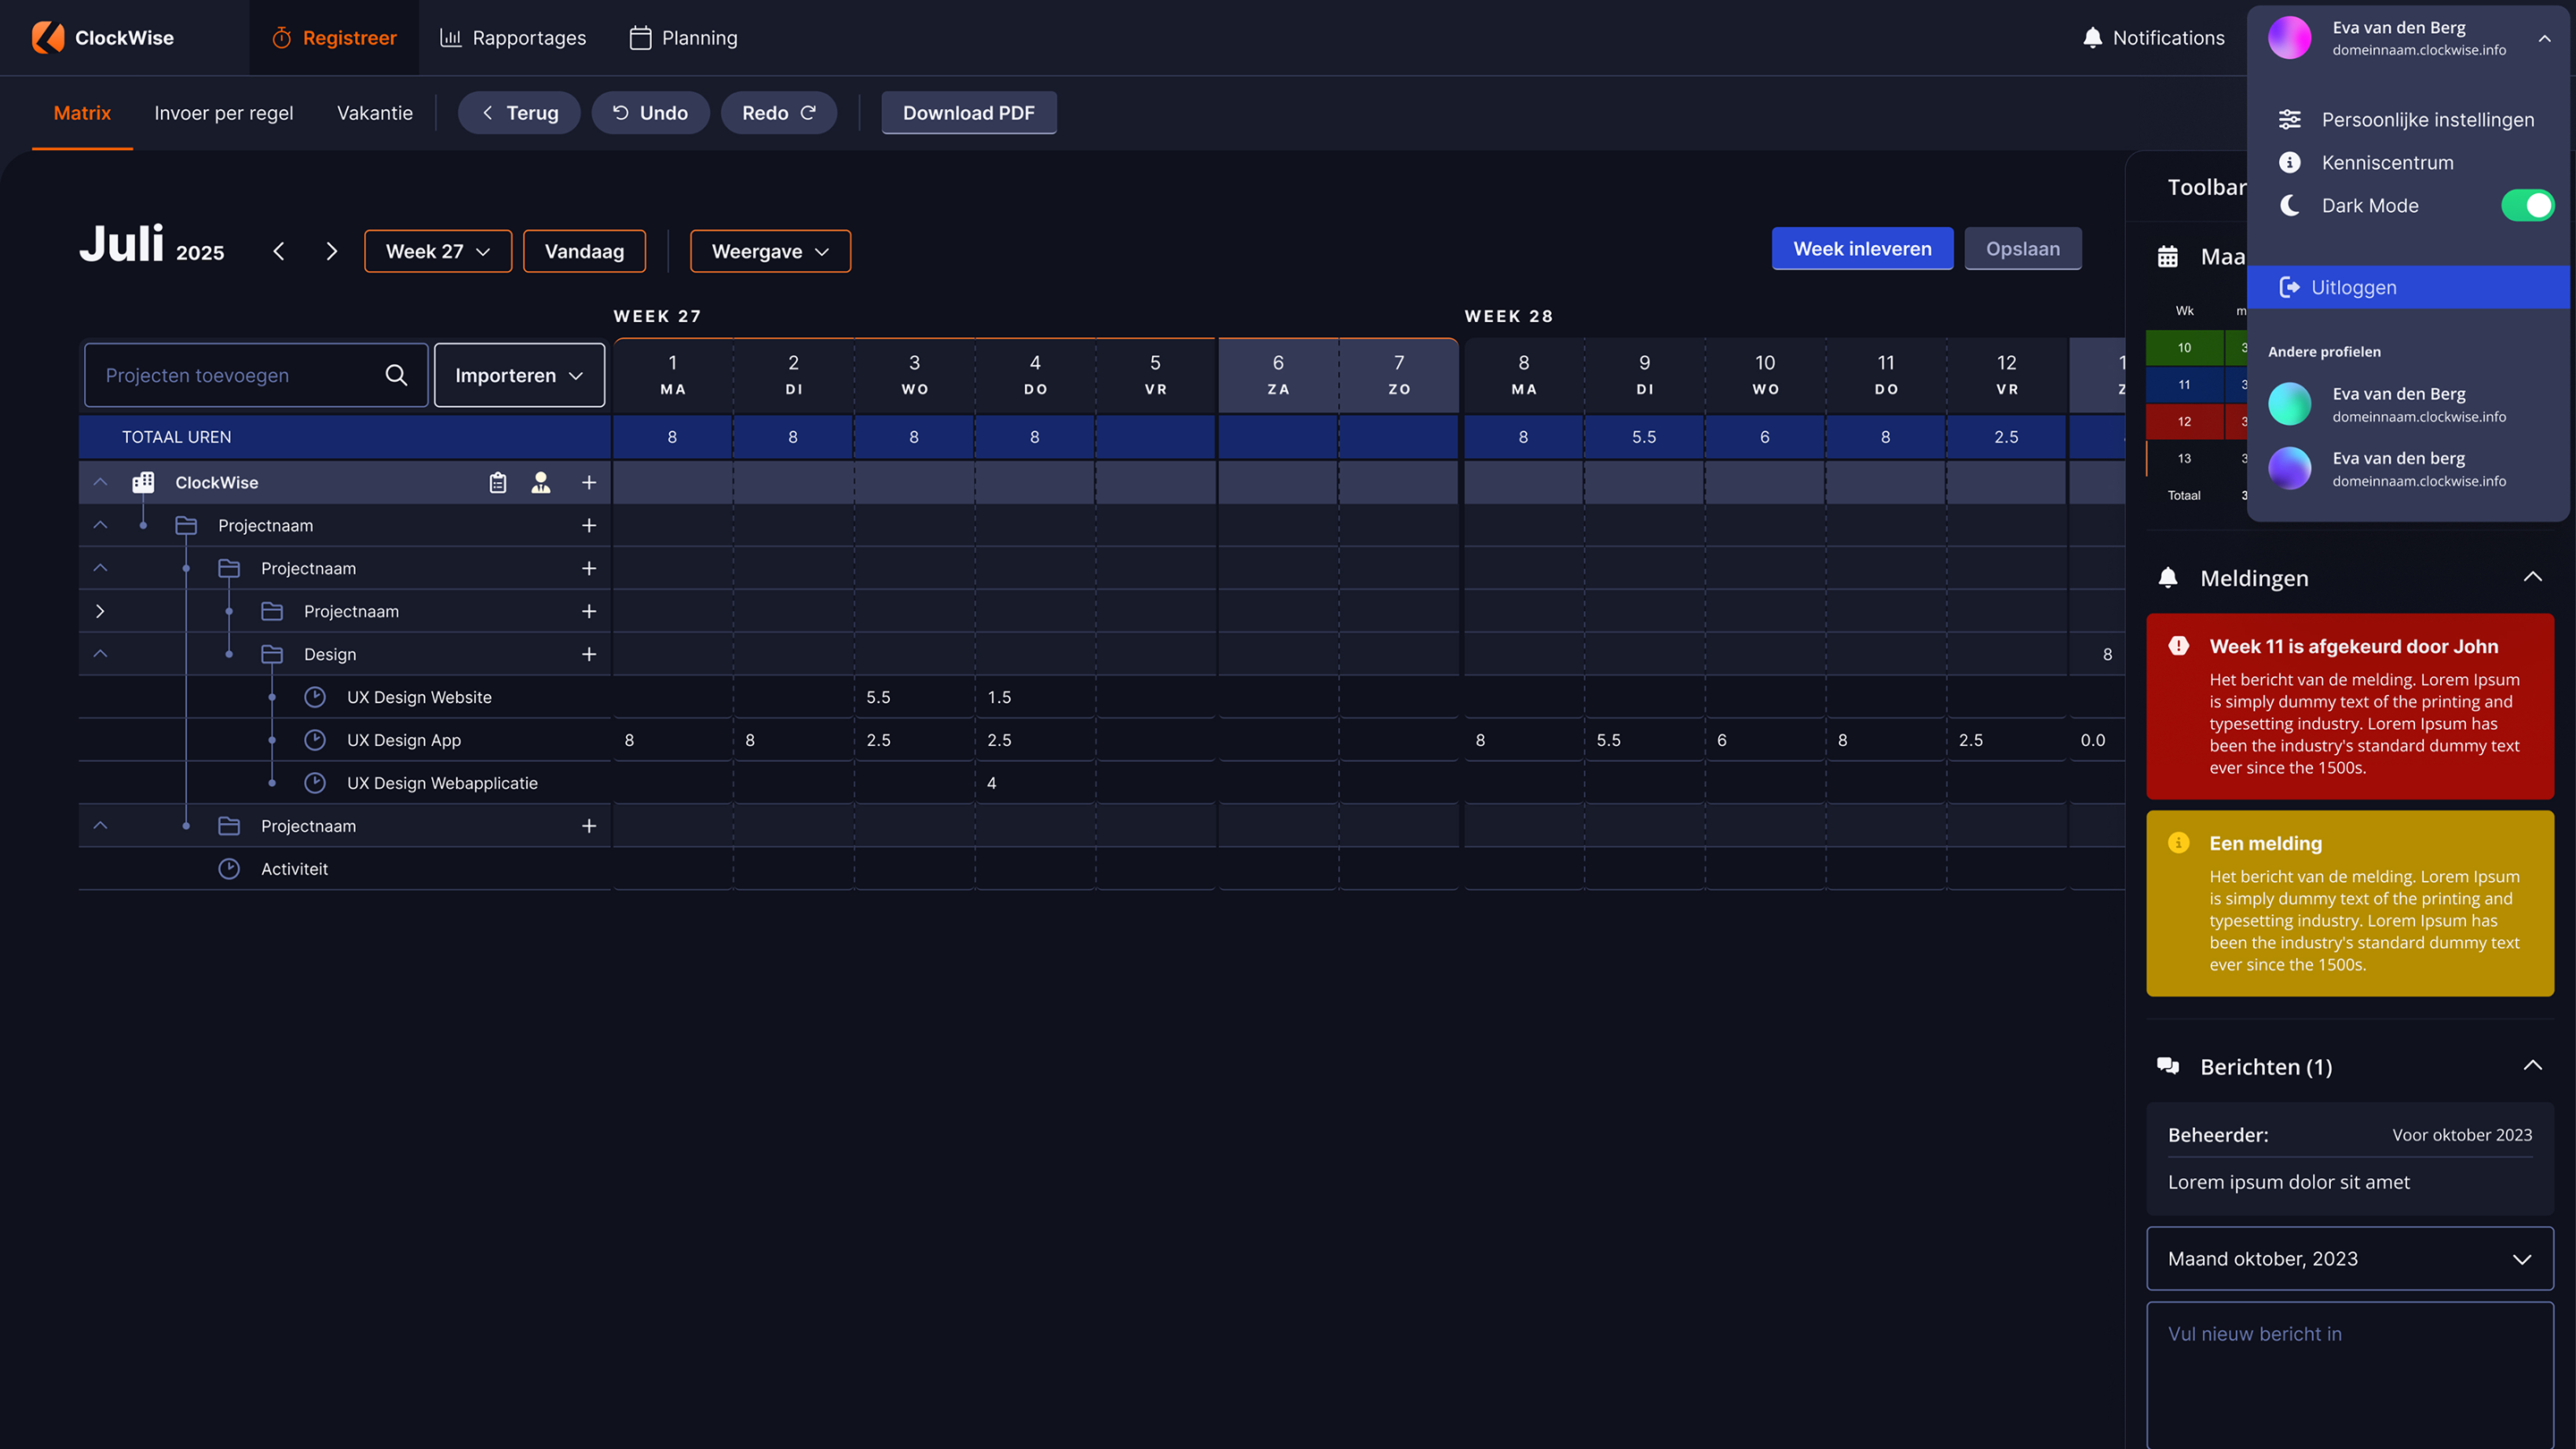Click Download PDF button
Viewport: 2576px width, 1449px height.
968,113
